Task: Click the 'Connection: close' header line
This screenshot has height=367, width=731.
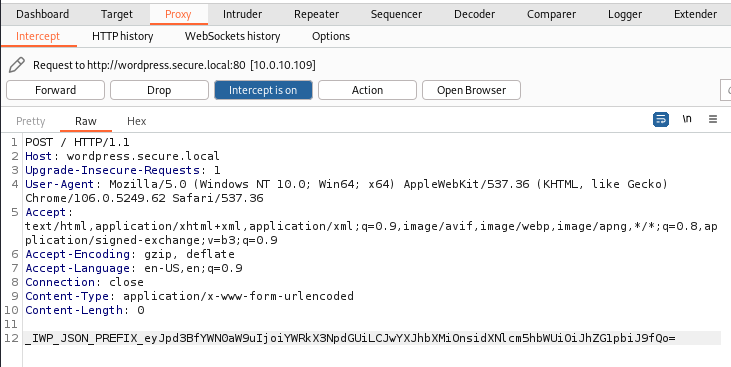Action: pyautogui.click(x=84, y=282)
